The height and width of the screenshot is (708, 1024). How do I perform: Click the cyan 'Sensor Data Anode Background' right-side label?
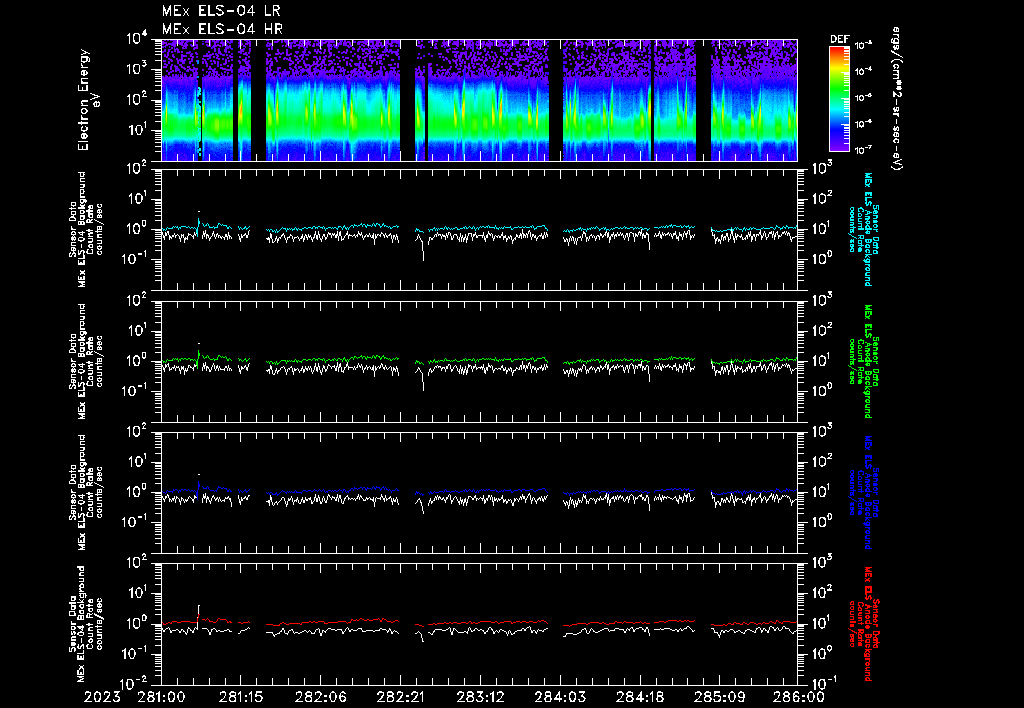pyautogui.click(x=864, y=229)
